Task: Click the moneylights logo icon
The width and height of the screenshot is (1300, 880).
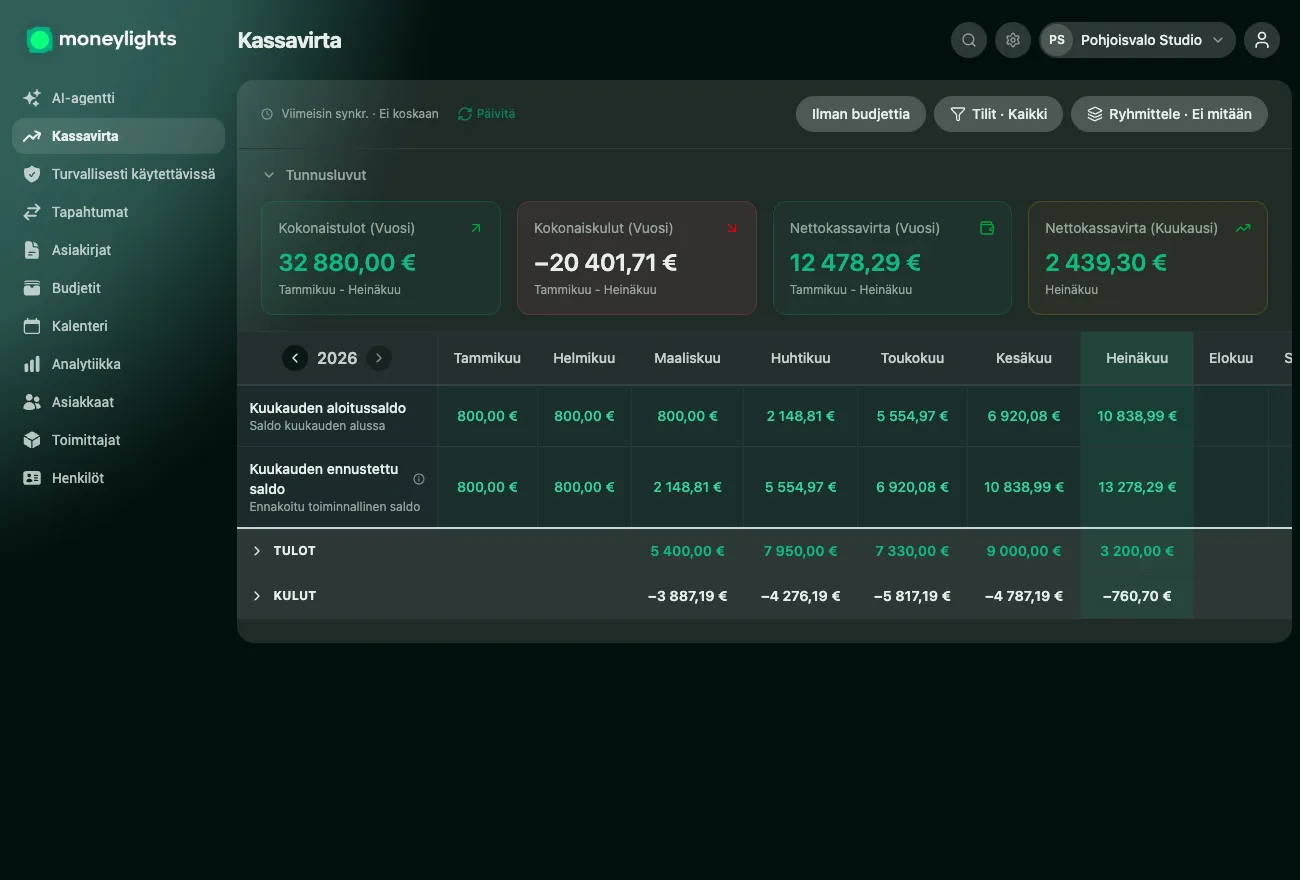Action: [x=39, y=40]
